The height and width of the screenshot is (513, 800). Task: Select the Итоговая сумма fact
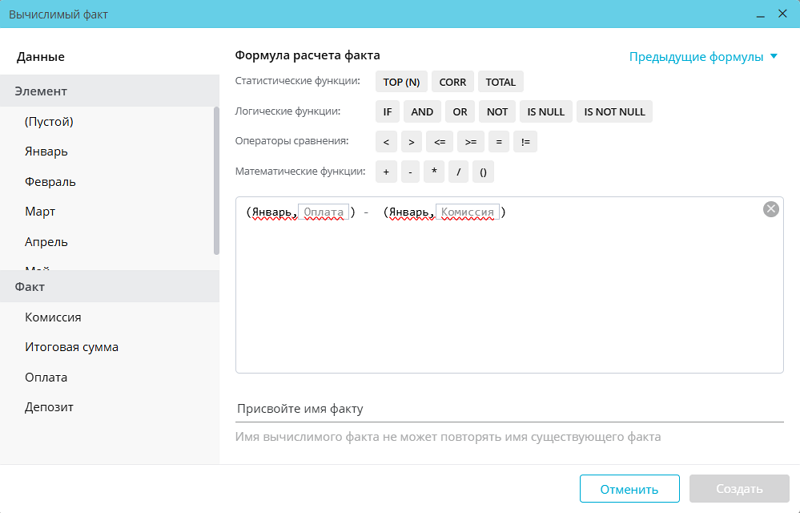pos(72,347)
